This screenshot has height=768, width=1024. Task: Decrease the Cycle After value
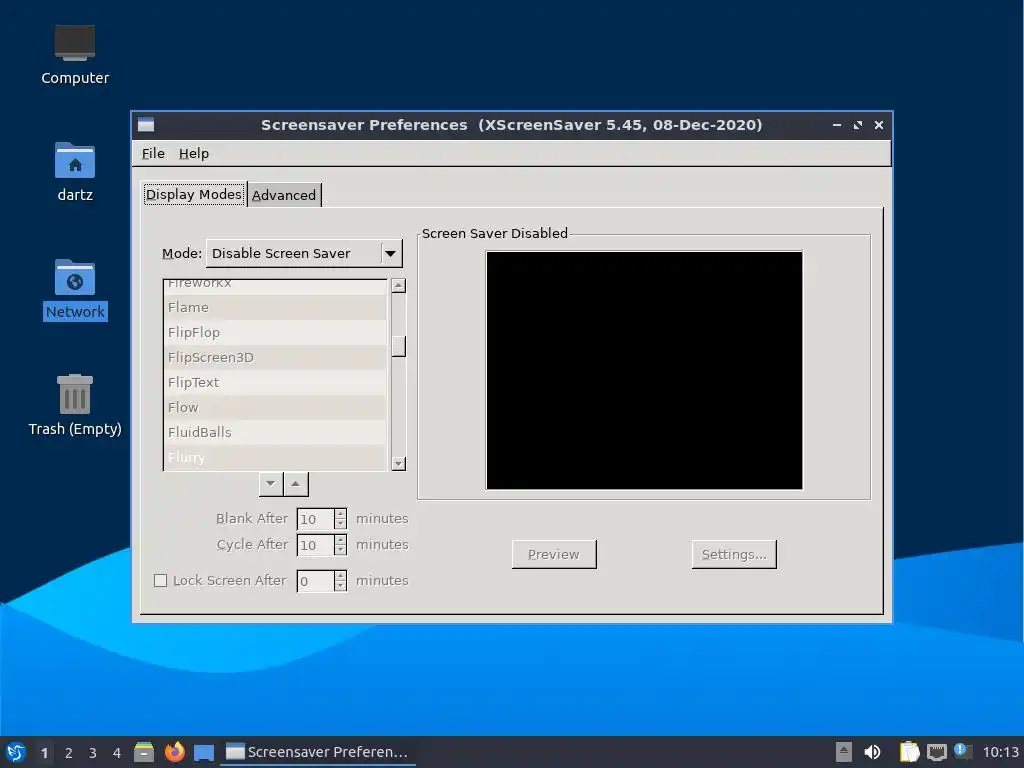coord(340,551)
